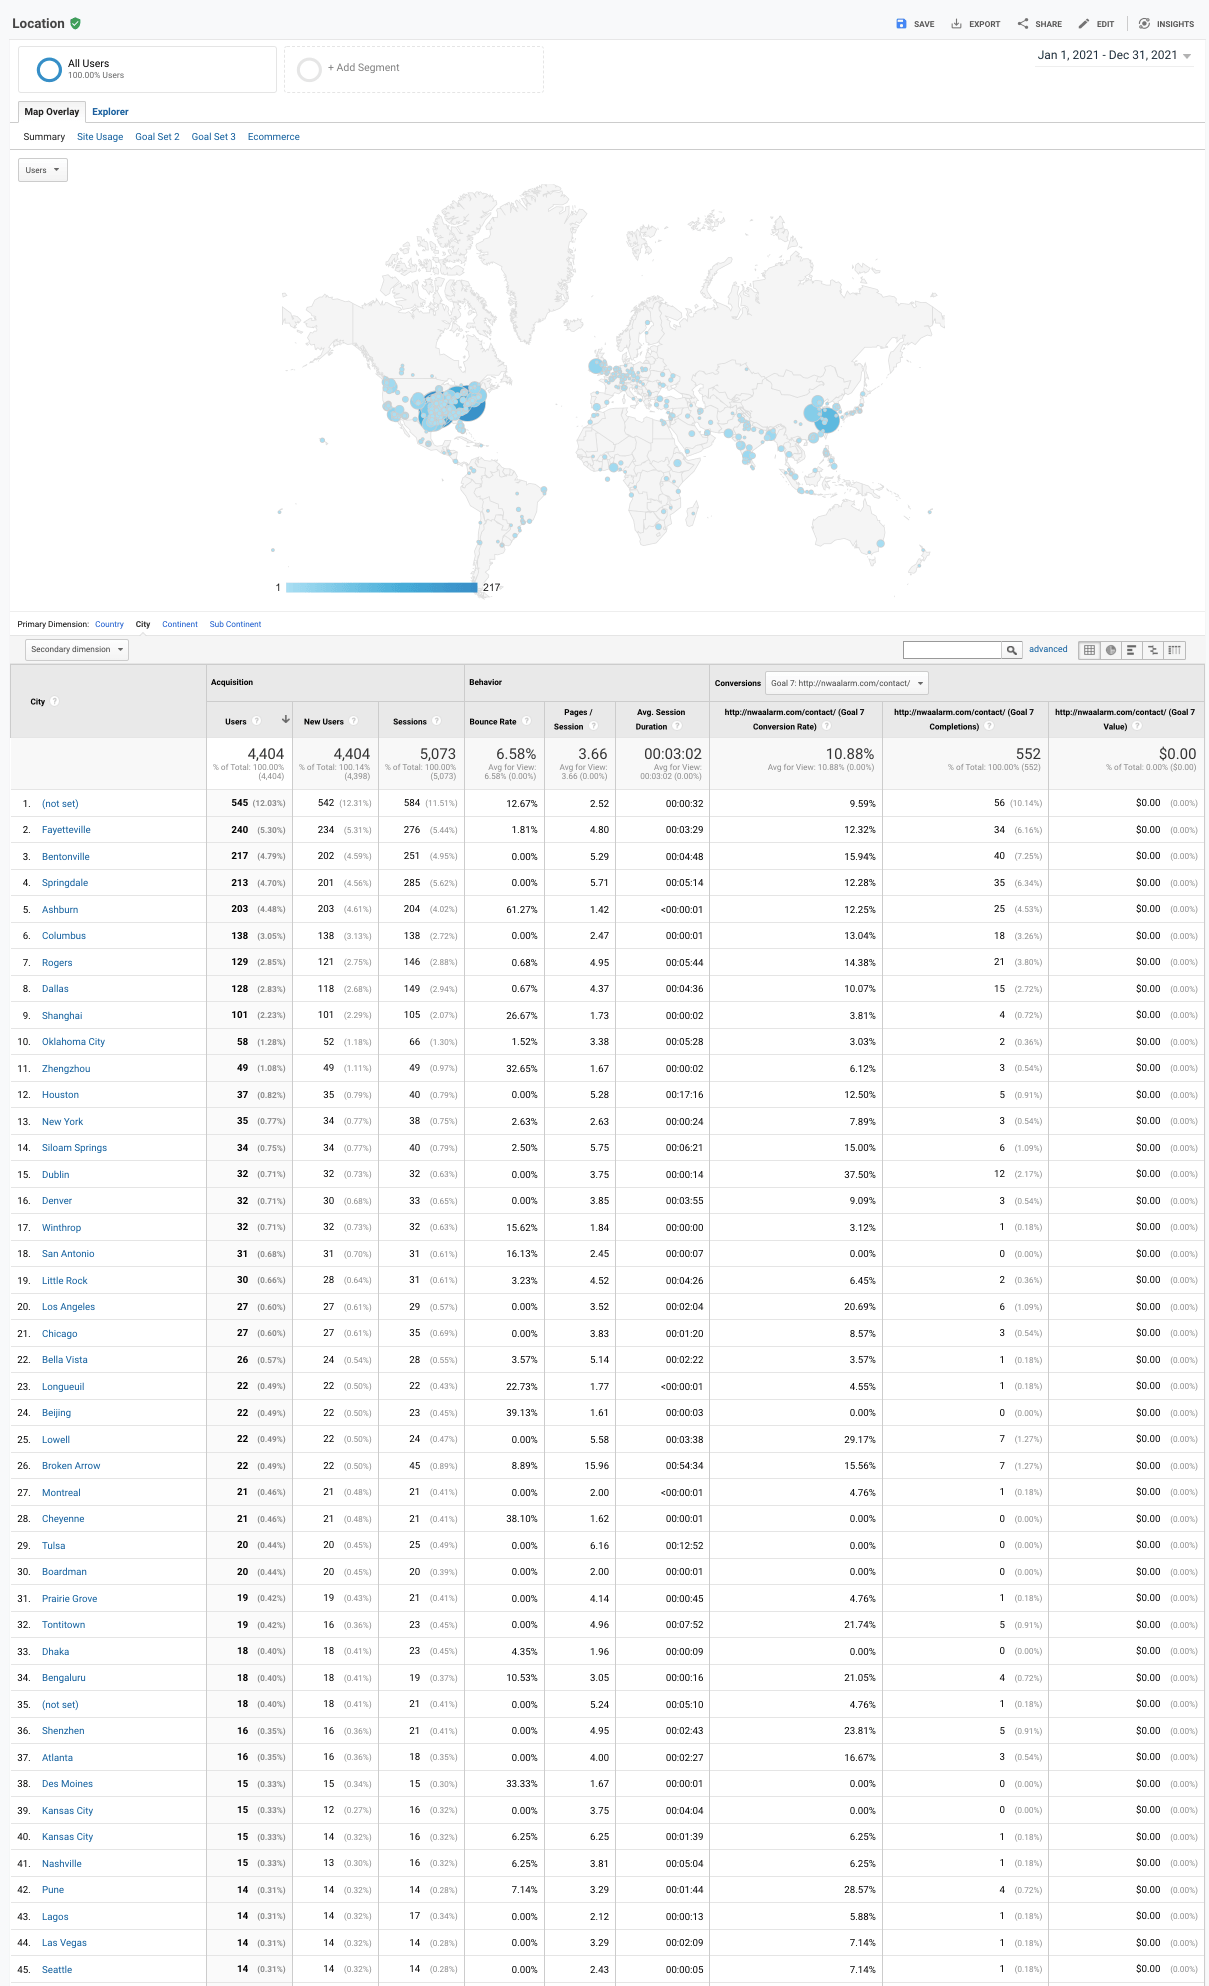
Task: Click the large US bubble on map
Action: point(466,403)
